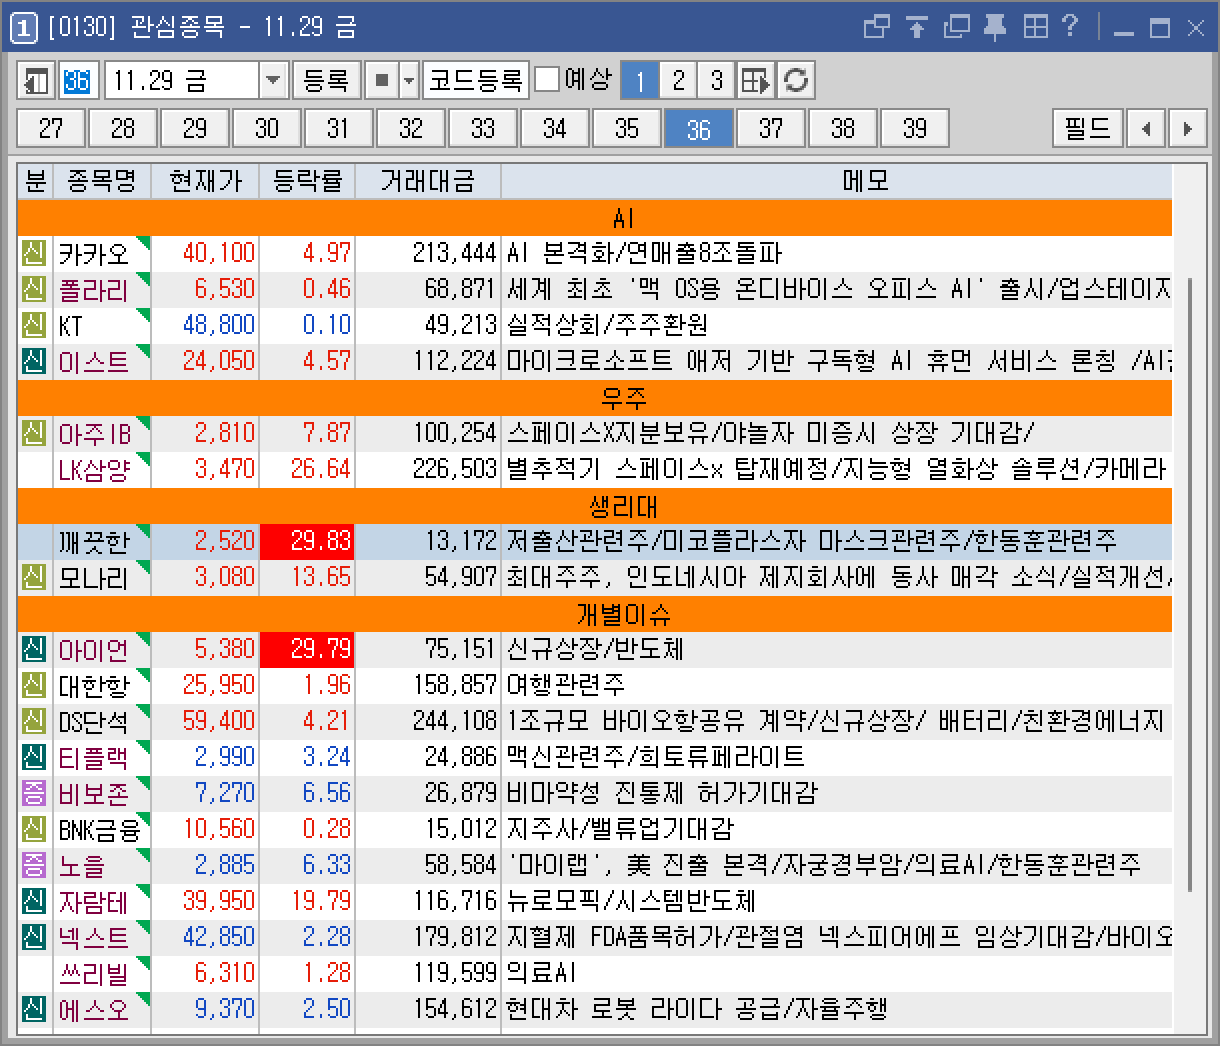Screen dimensions: 1220x1046
Task: Click the group number input field 36
Action: 77,80
